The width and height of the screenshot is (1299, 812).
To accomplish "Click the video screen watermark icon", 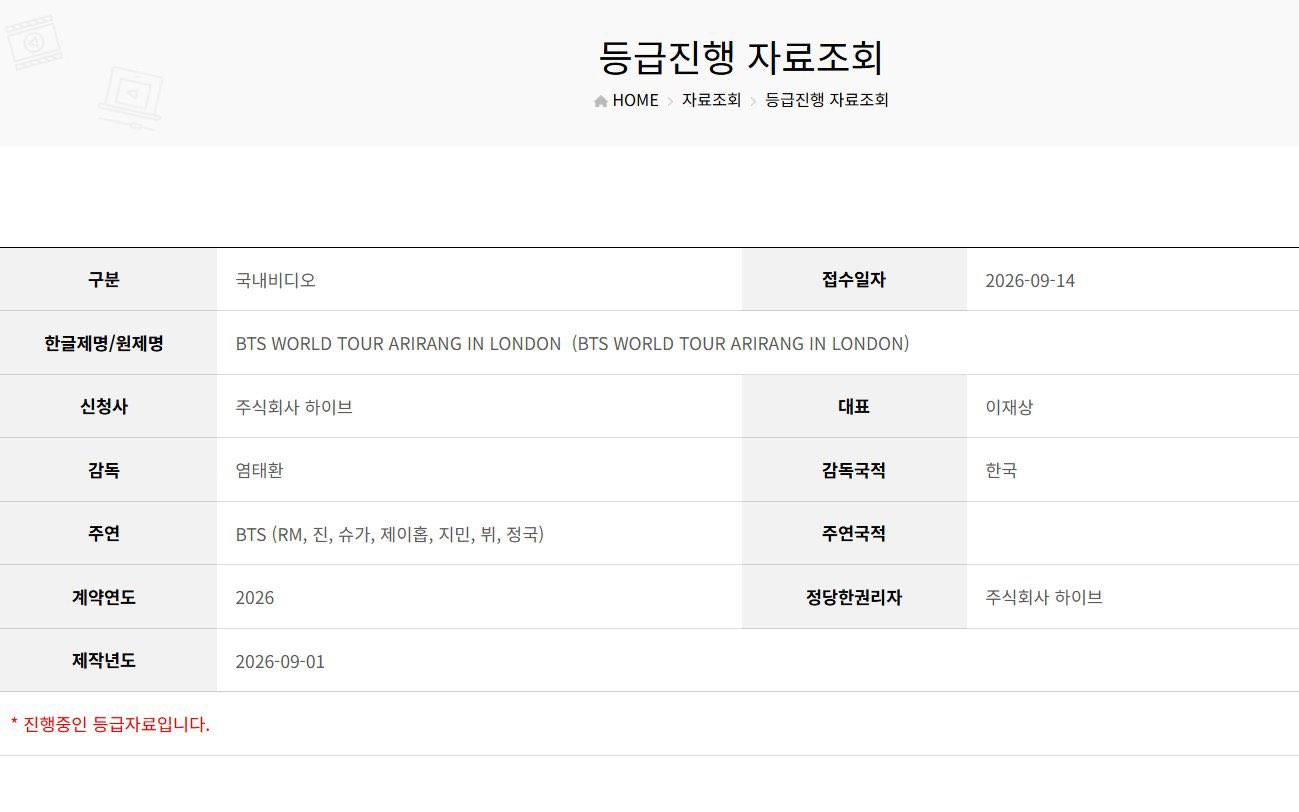I will [130, 97].
